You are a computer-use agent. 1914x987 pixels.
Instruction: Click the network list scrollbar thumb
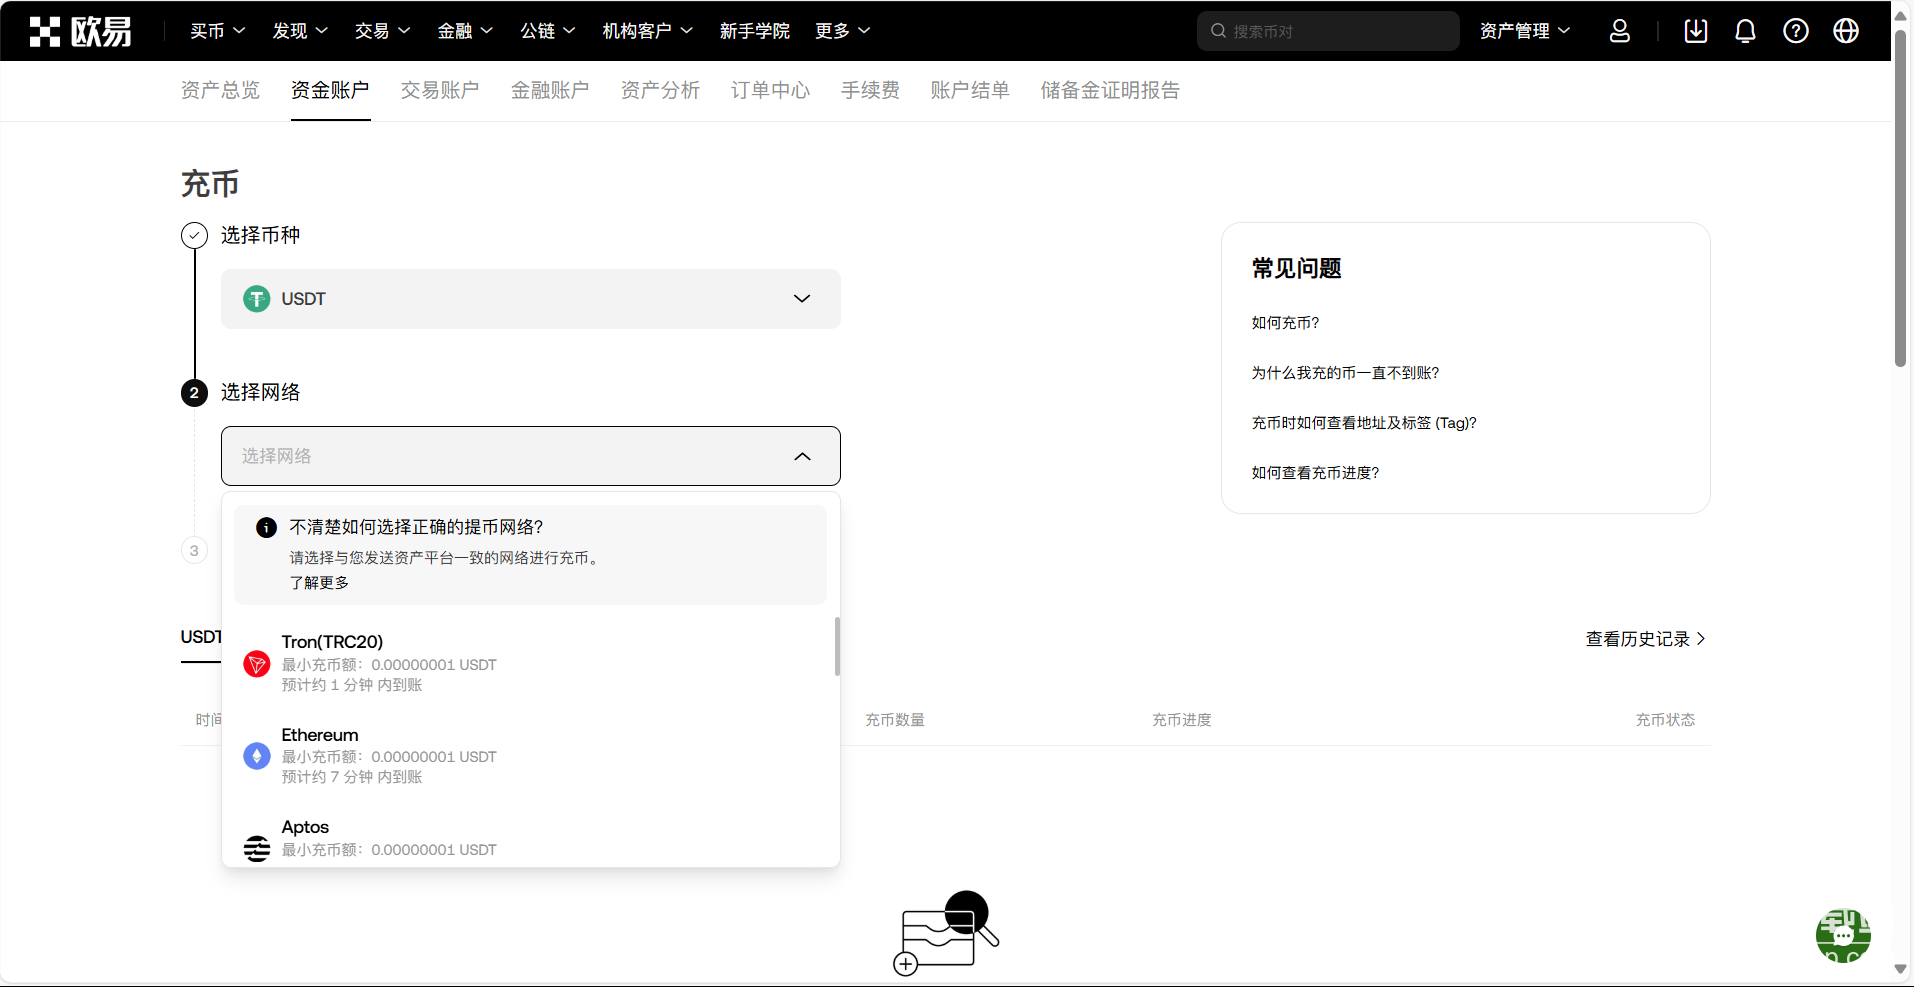click(837, 646)
